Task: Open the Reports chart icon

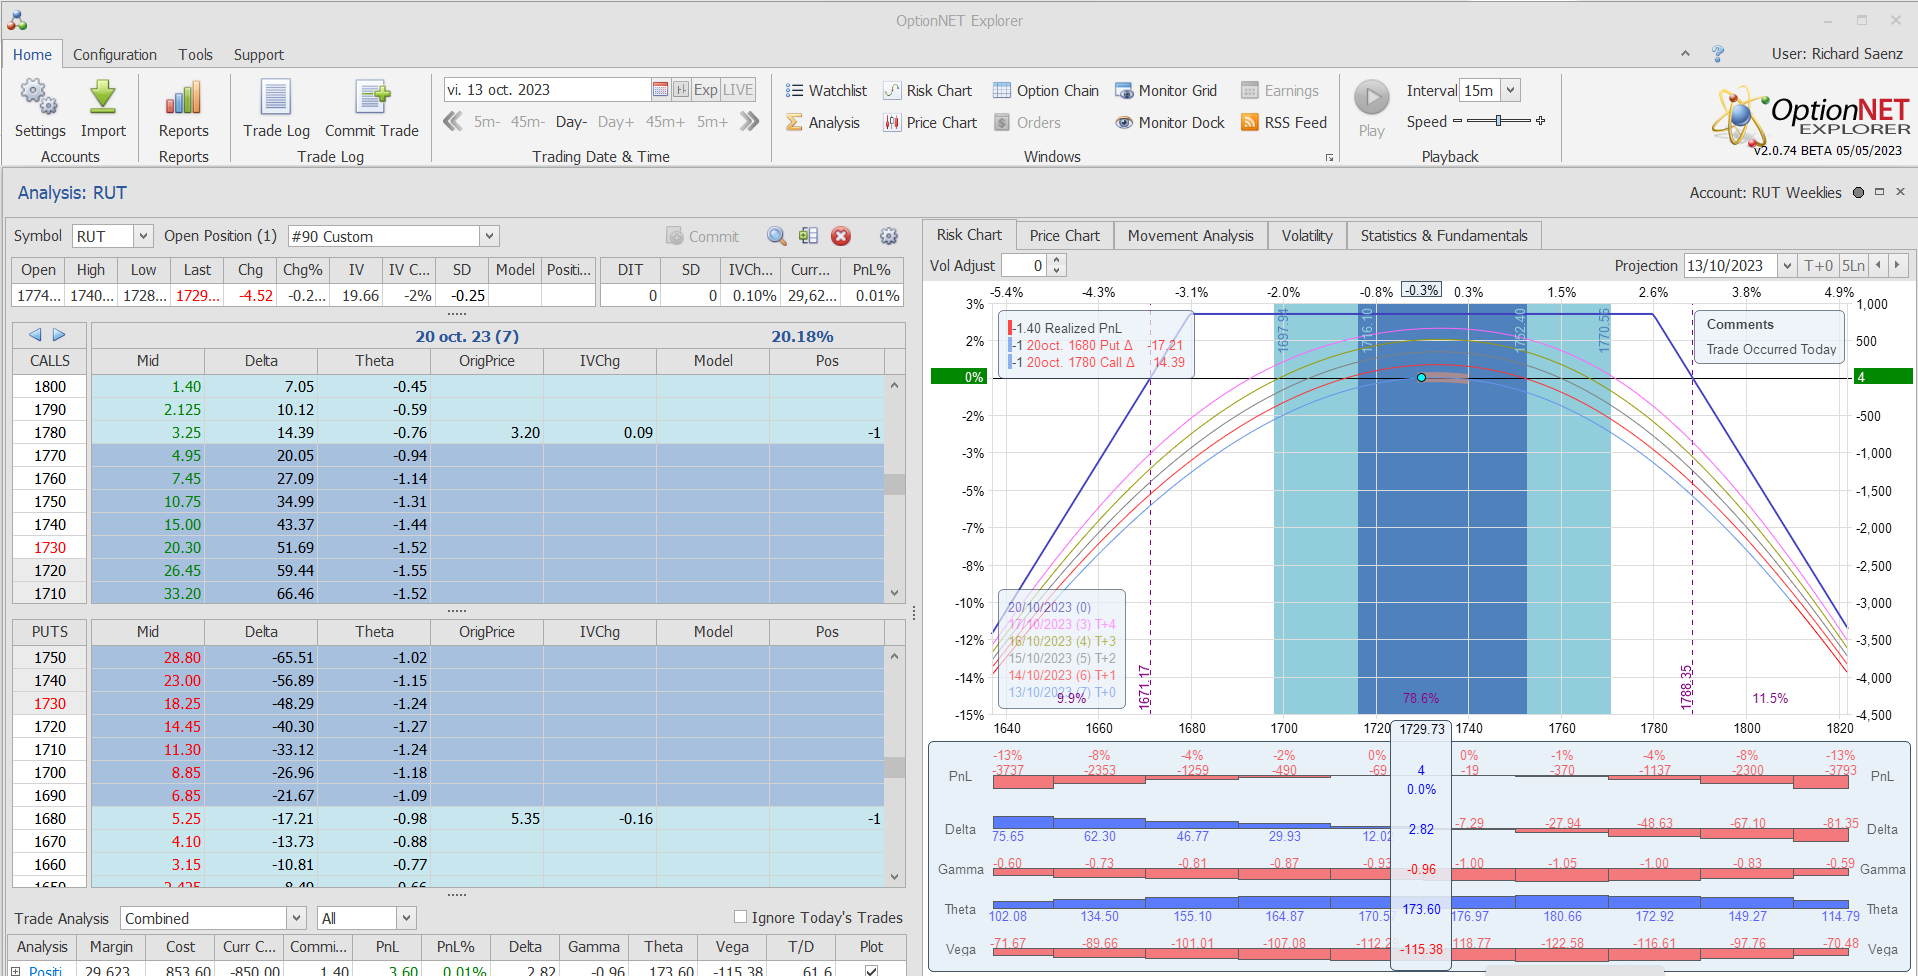Action: 183,98
